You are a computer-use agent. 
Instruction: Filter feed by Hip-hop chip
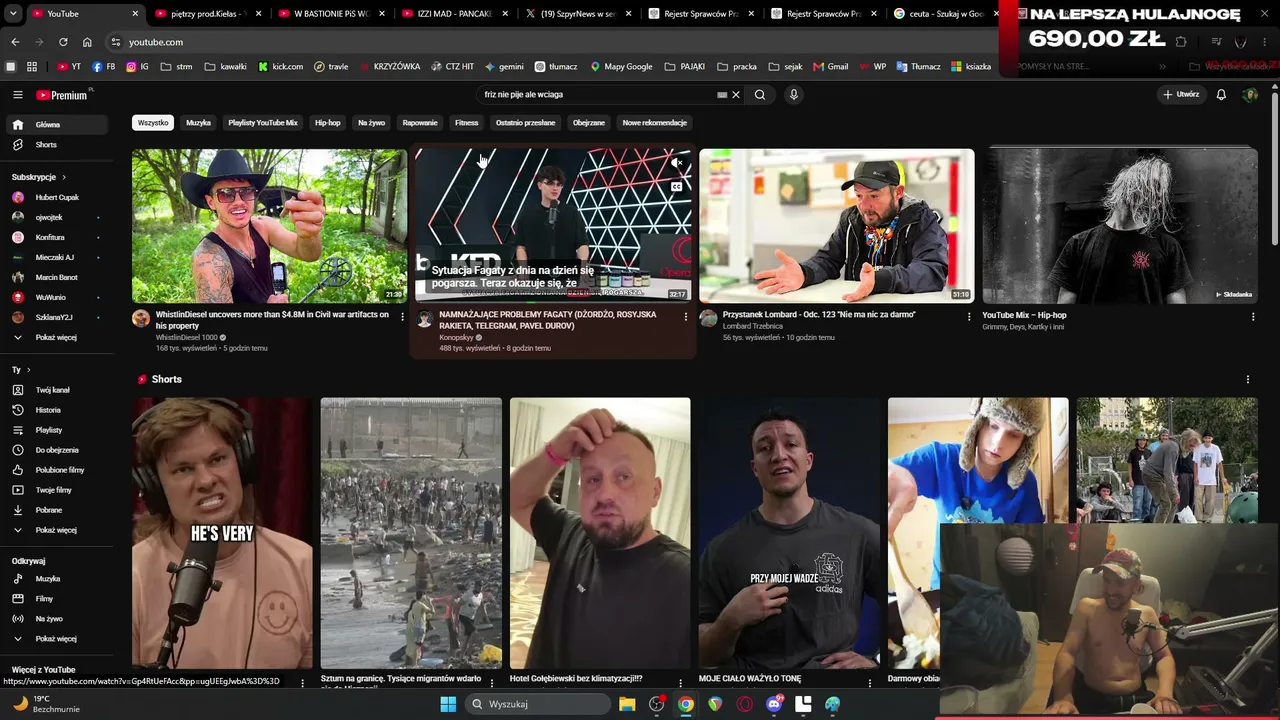(328, 123)
